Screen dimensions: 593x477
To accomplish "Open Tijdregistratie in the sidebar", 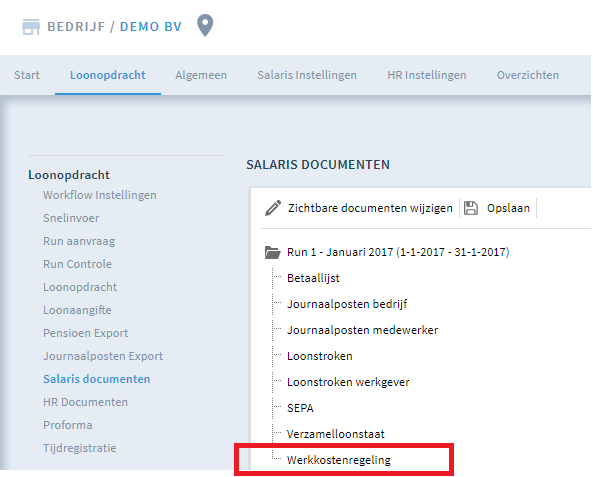I will tap(80, 448).
